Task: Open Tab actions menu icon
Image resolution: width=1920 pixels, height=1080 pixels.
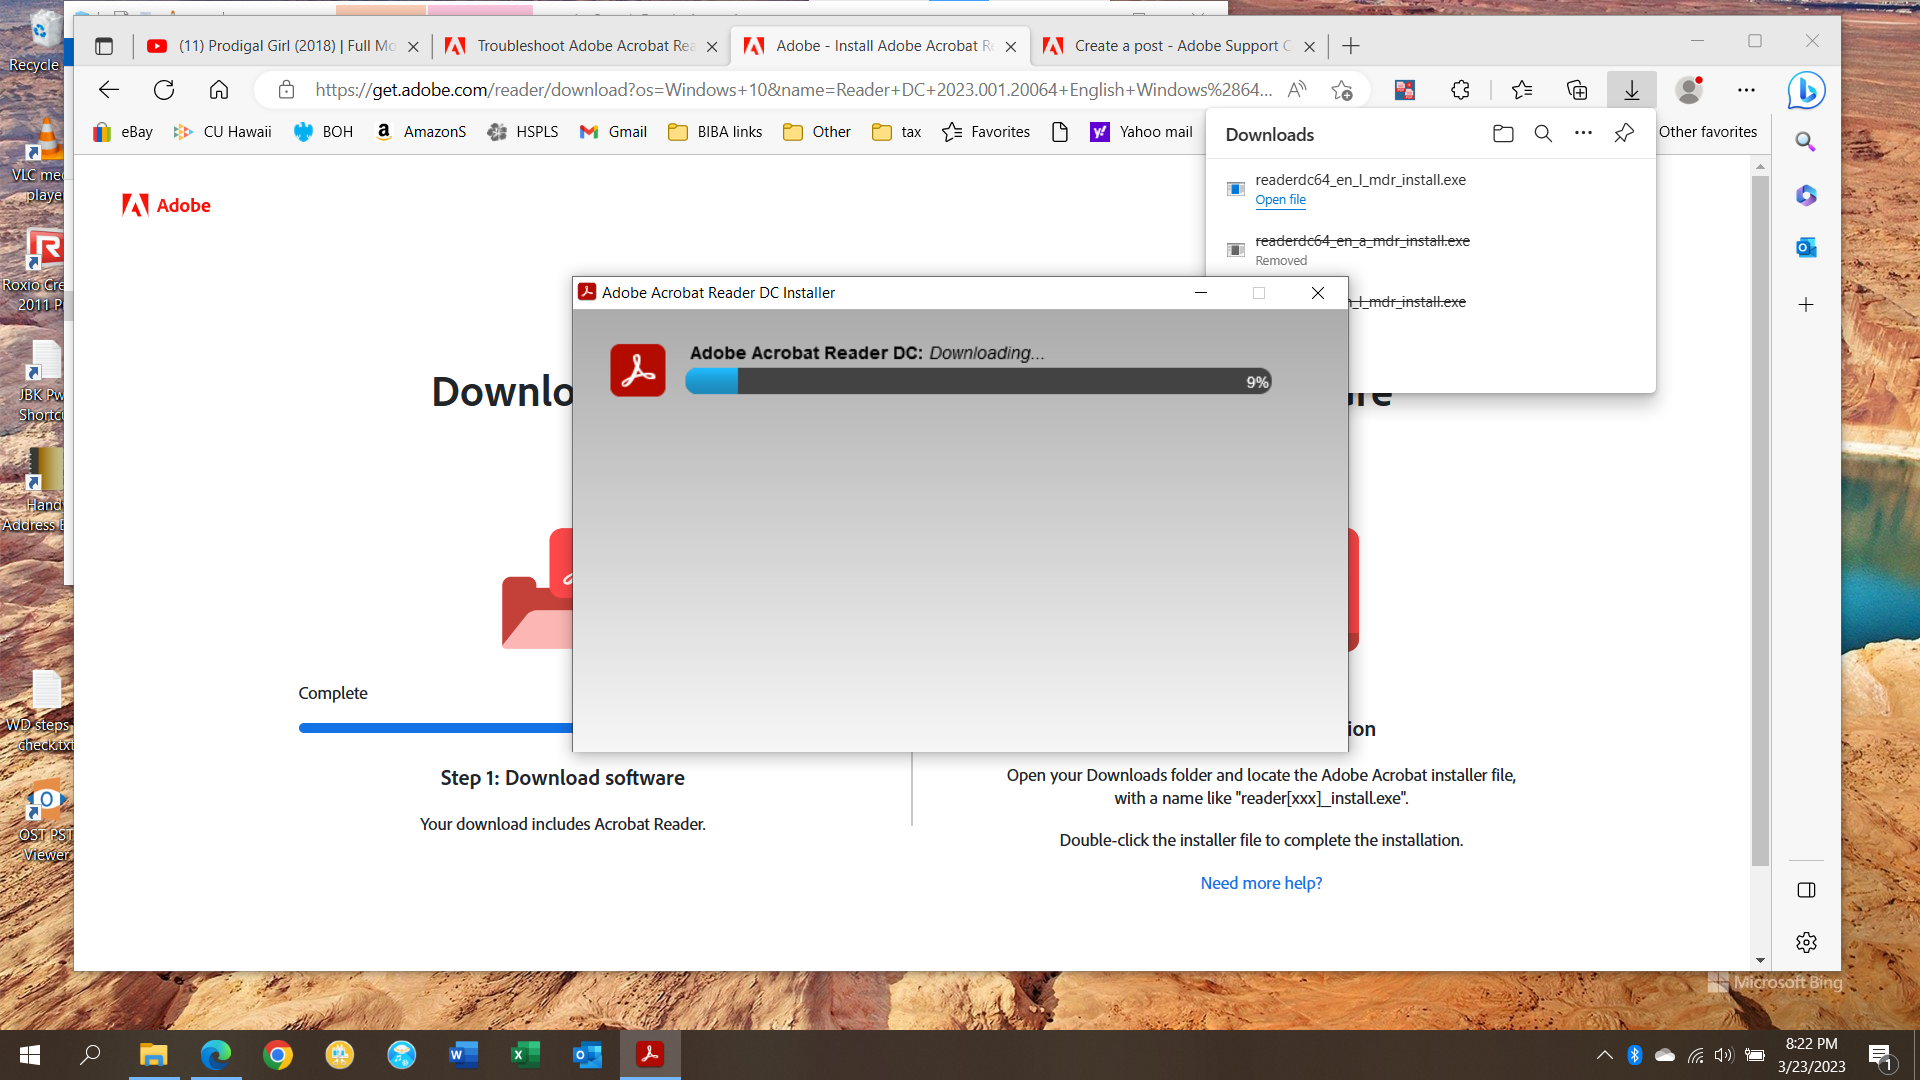Action: (104, 46)
